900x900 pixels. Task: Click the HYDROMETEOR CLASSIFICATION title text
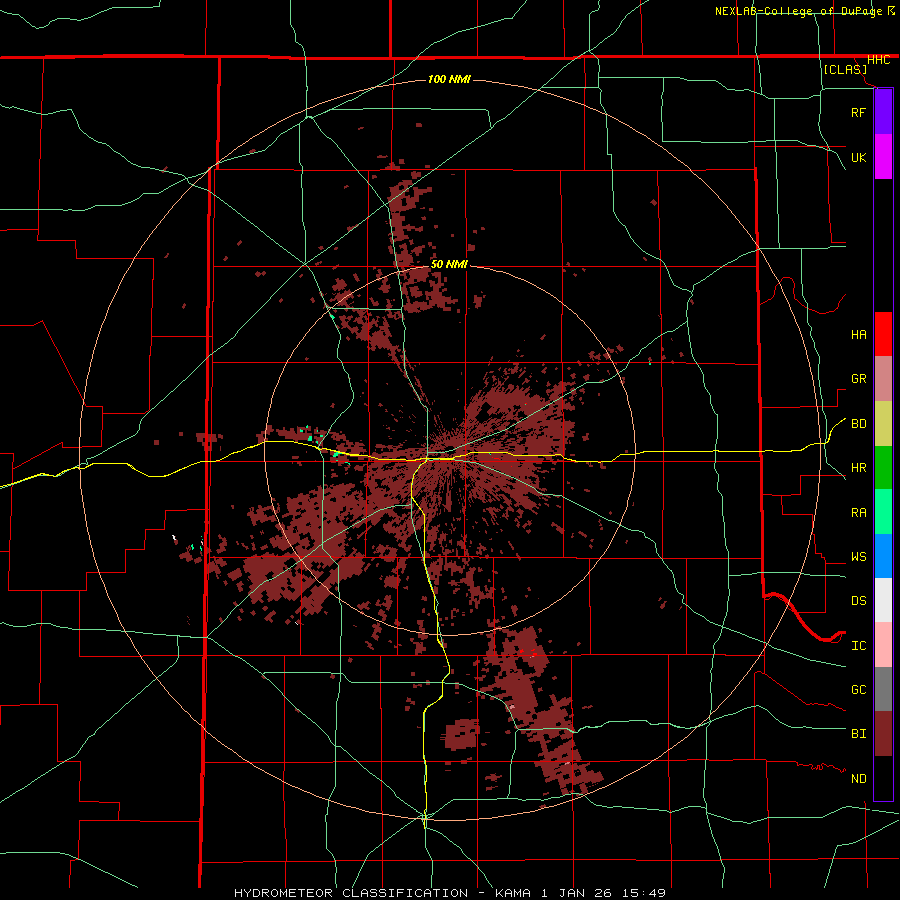[351, 893]
